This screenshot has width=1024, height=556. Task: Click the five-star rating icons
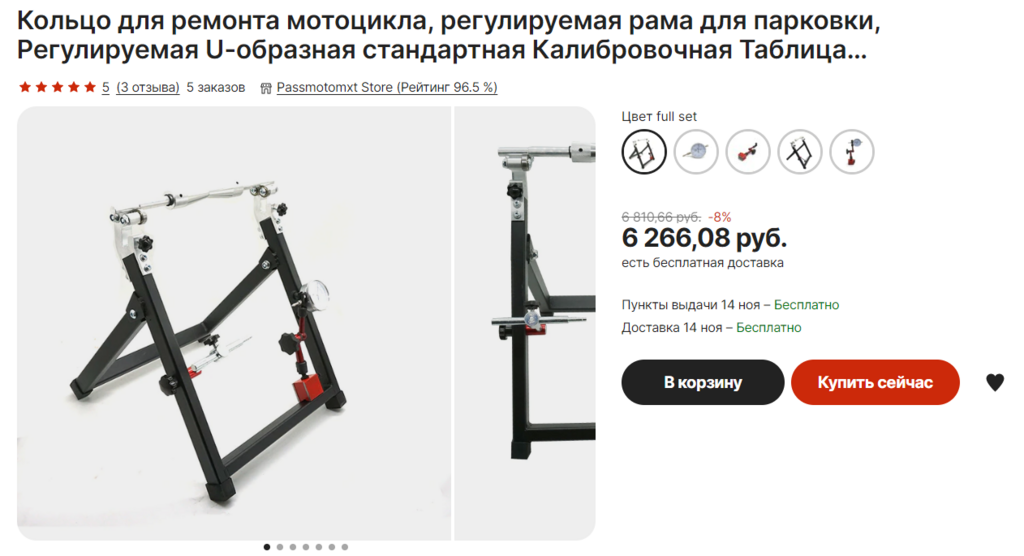point(57,88)
